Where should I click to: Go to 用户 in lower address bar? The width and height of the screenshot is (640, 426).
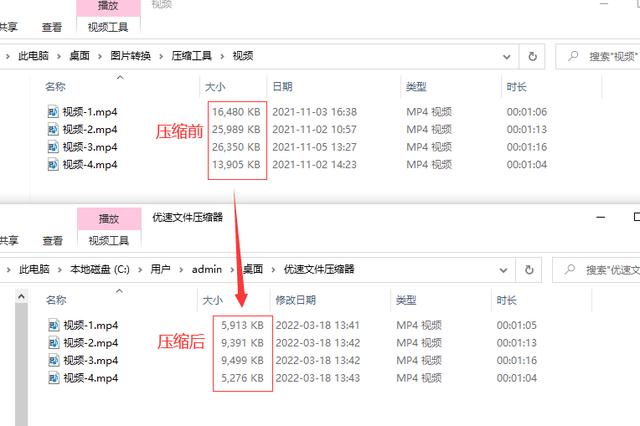[x=160, y=269]
